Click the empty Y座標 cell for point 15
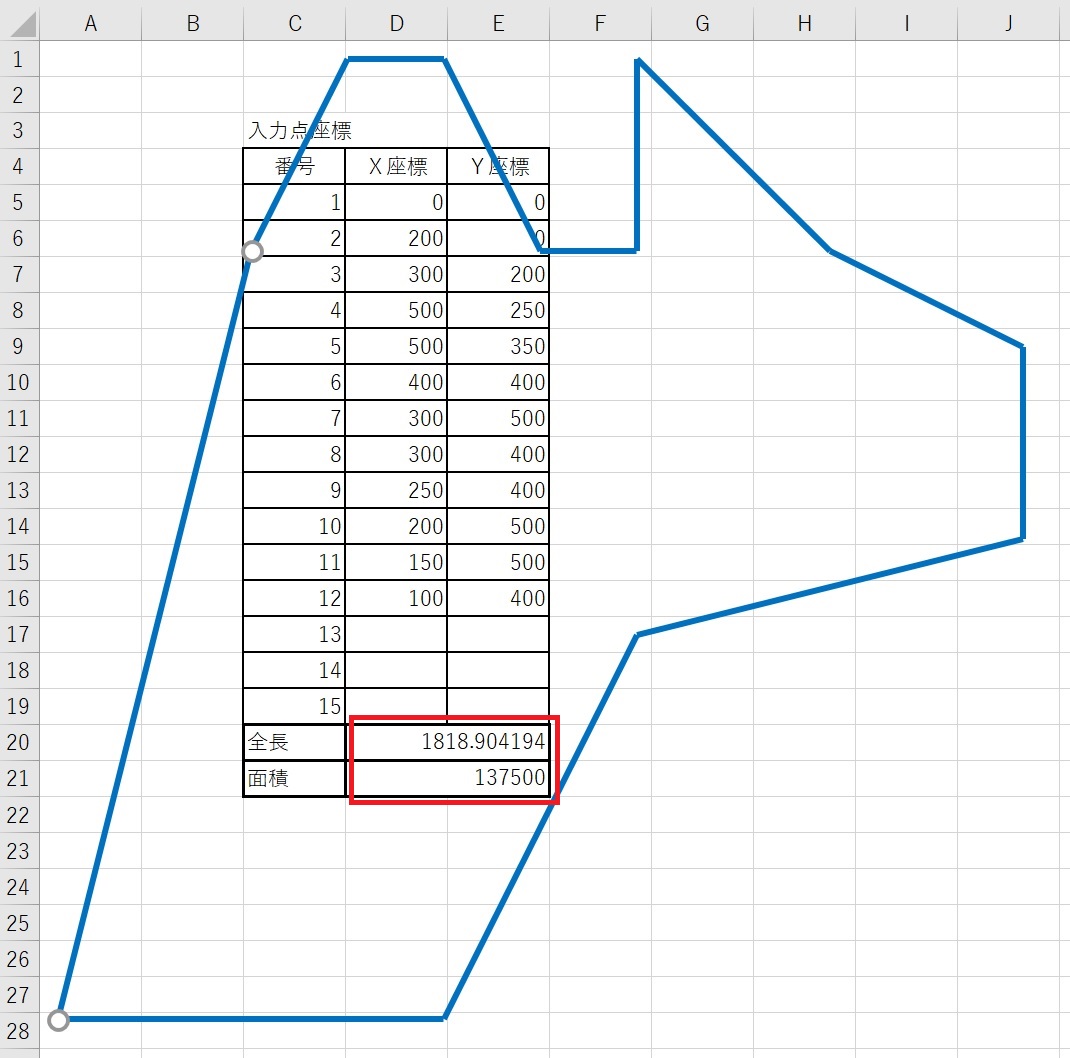The width and height of the screenshot is (1070, 1058). coord(498,707)
